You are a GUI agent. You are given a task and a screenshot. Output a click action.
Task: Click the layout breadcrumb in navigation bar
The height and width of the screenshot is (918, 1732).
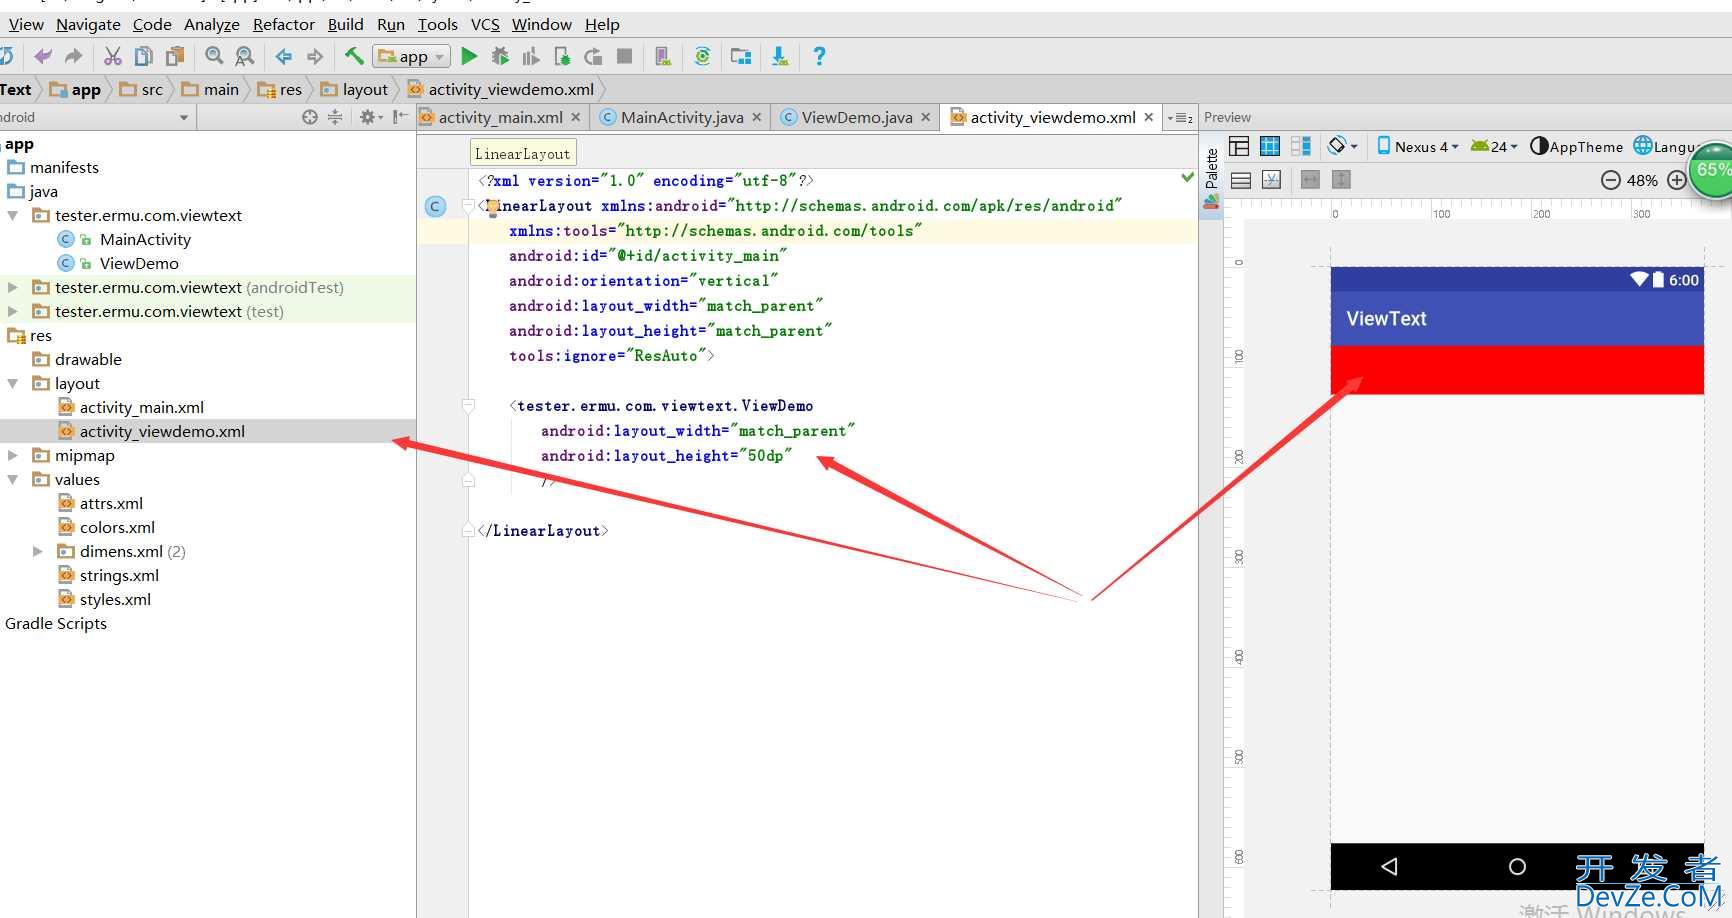[x=355, y=89]
